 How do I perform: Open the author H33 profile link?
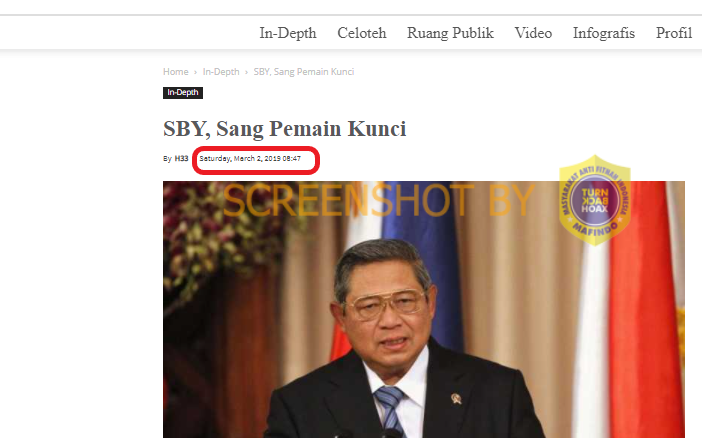(181, 159)
